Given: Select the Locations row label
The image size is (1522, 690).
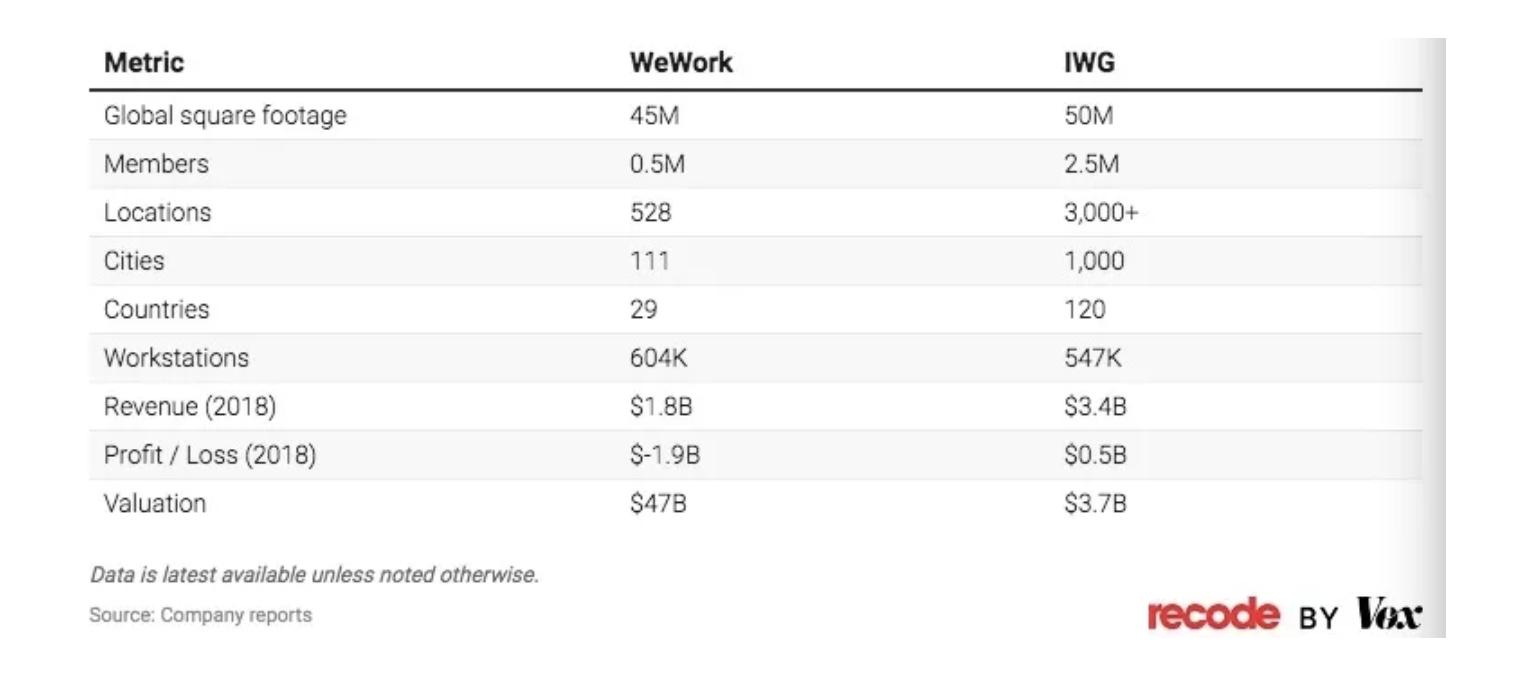Looking at the screenshot, I should tap(157, 212).
